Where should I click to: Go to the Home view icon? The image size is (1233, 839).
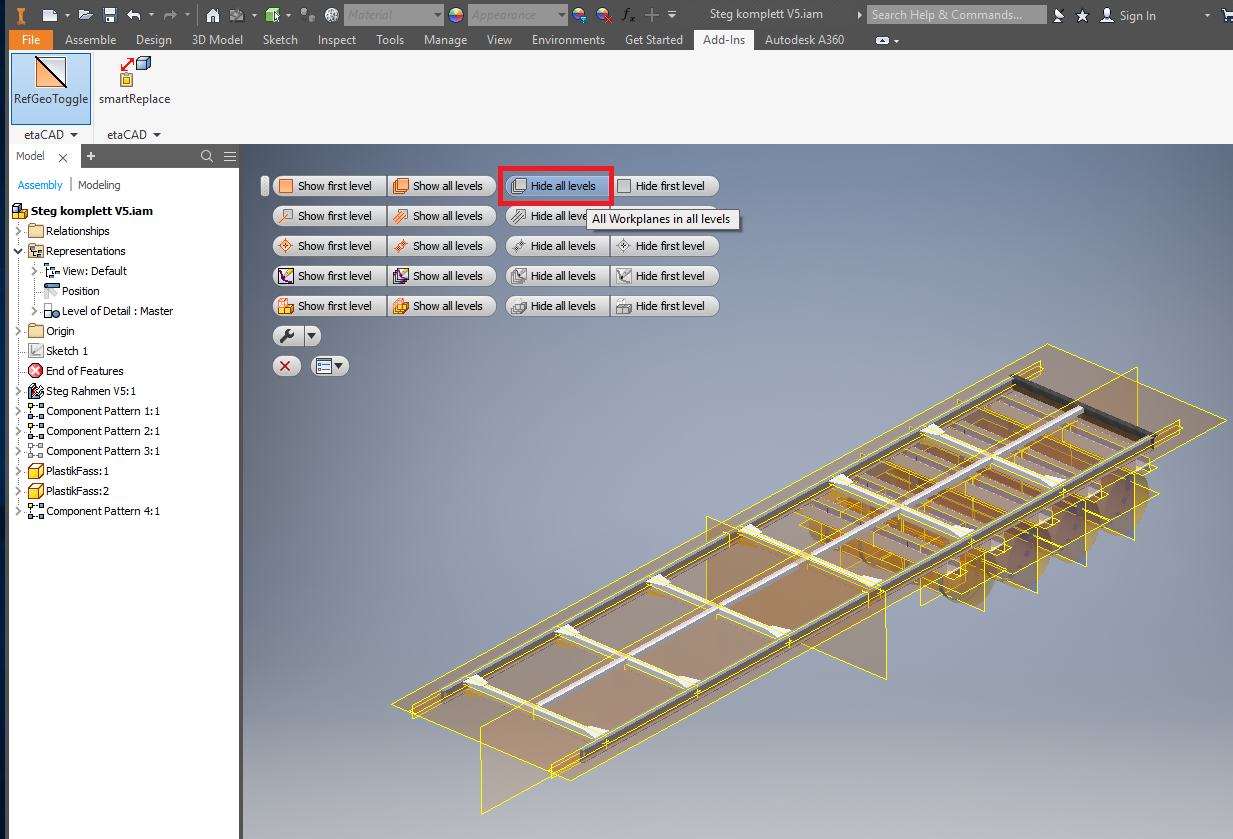click(213, 15)
